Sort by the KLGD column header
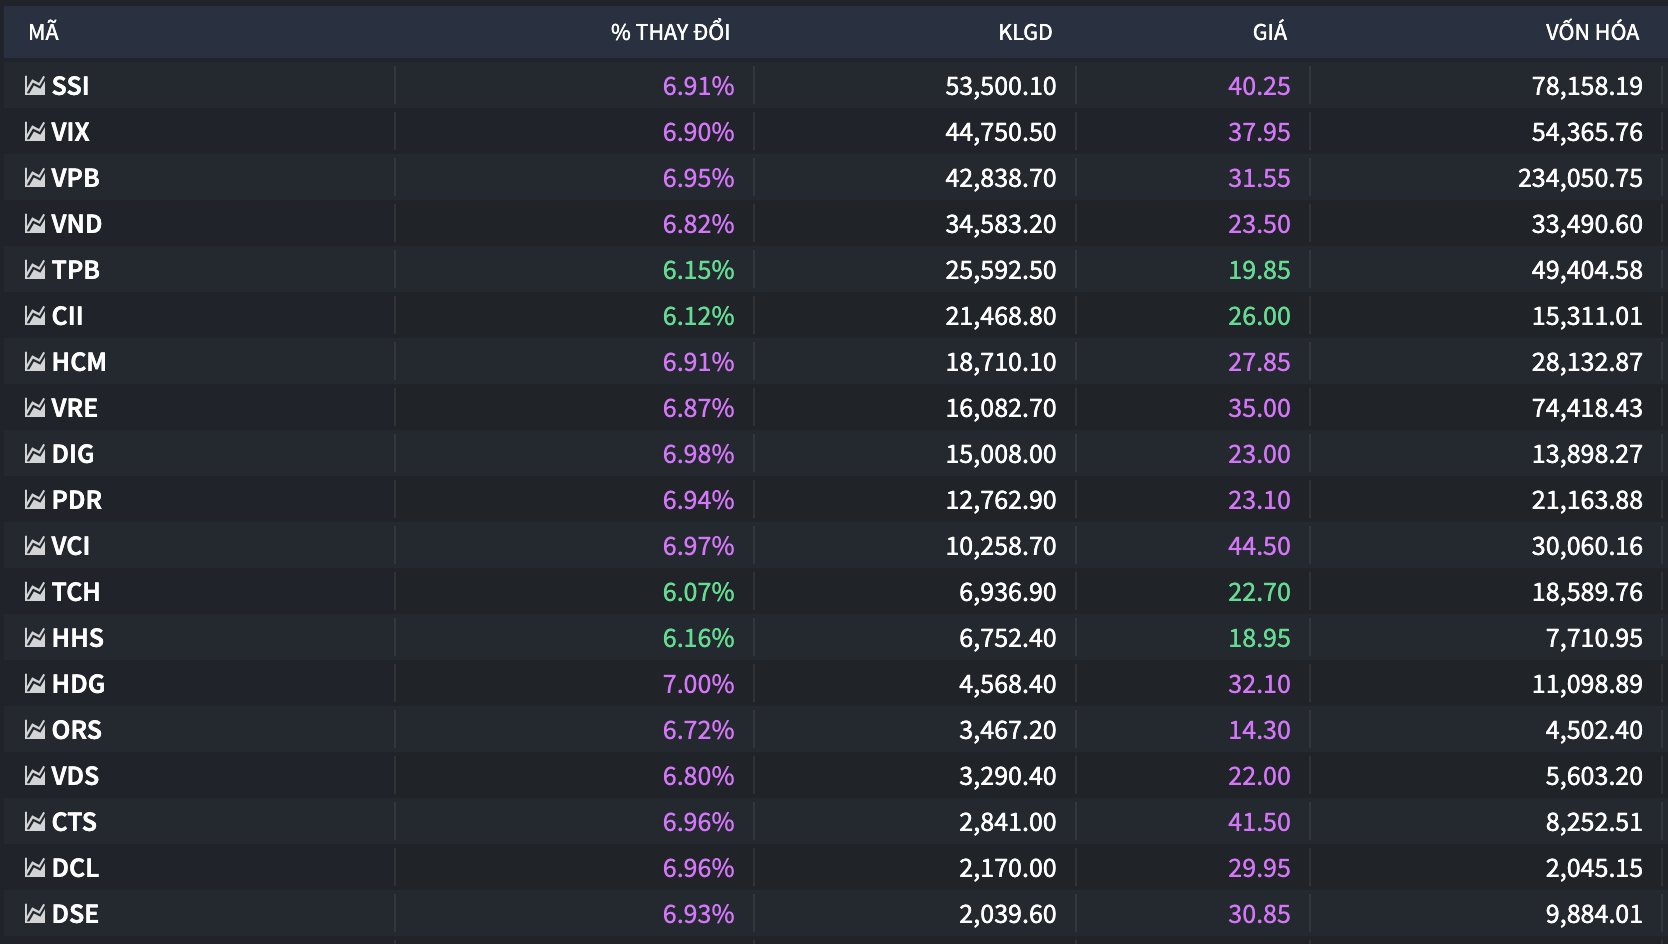The width and height of the screenshot is (1668, 944). click(1025, 32)
